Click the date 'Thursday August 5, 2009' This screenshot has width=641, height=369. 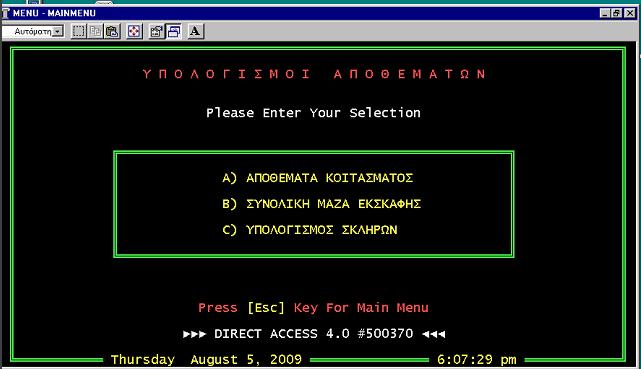206,360
